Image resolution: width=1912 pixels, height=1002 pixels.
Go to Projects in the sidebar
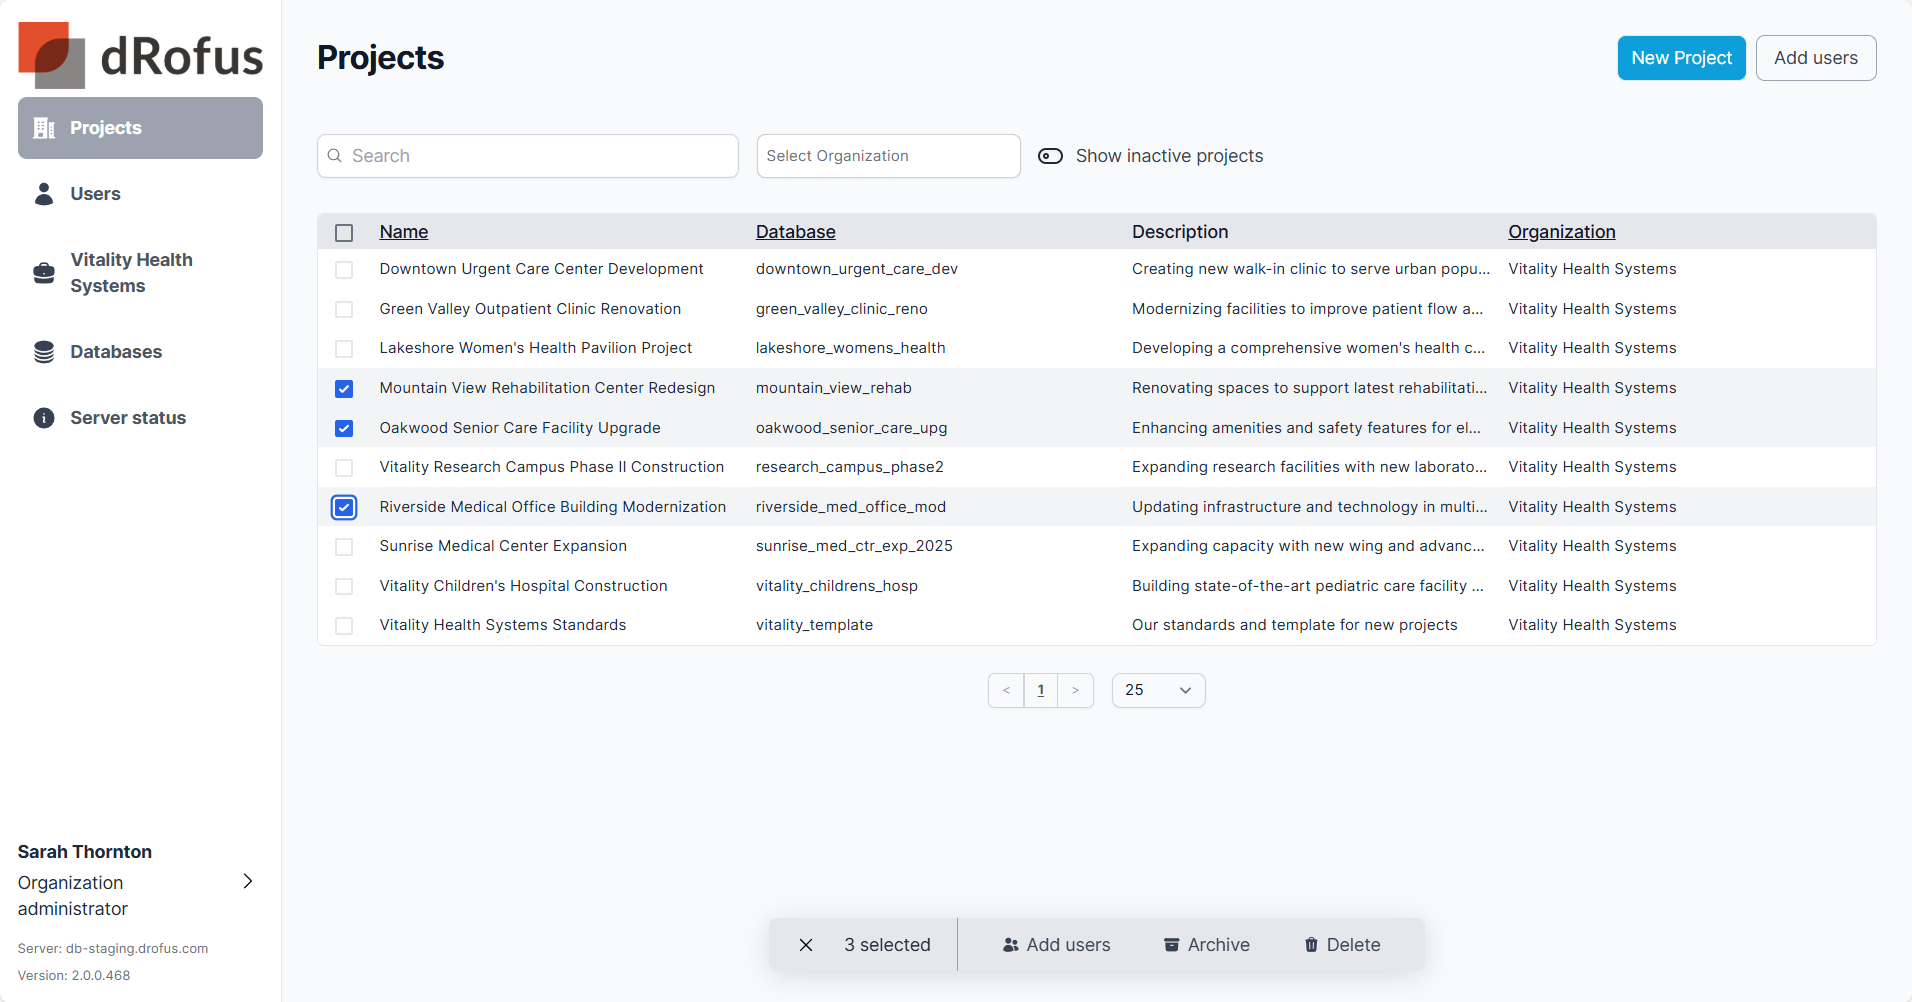[140, 128]
